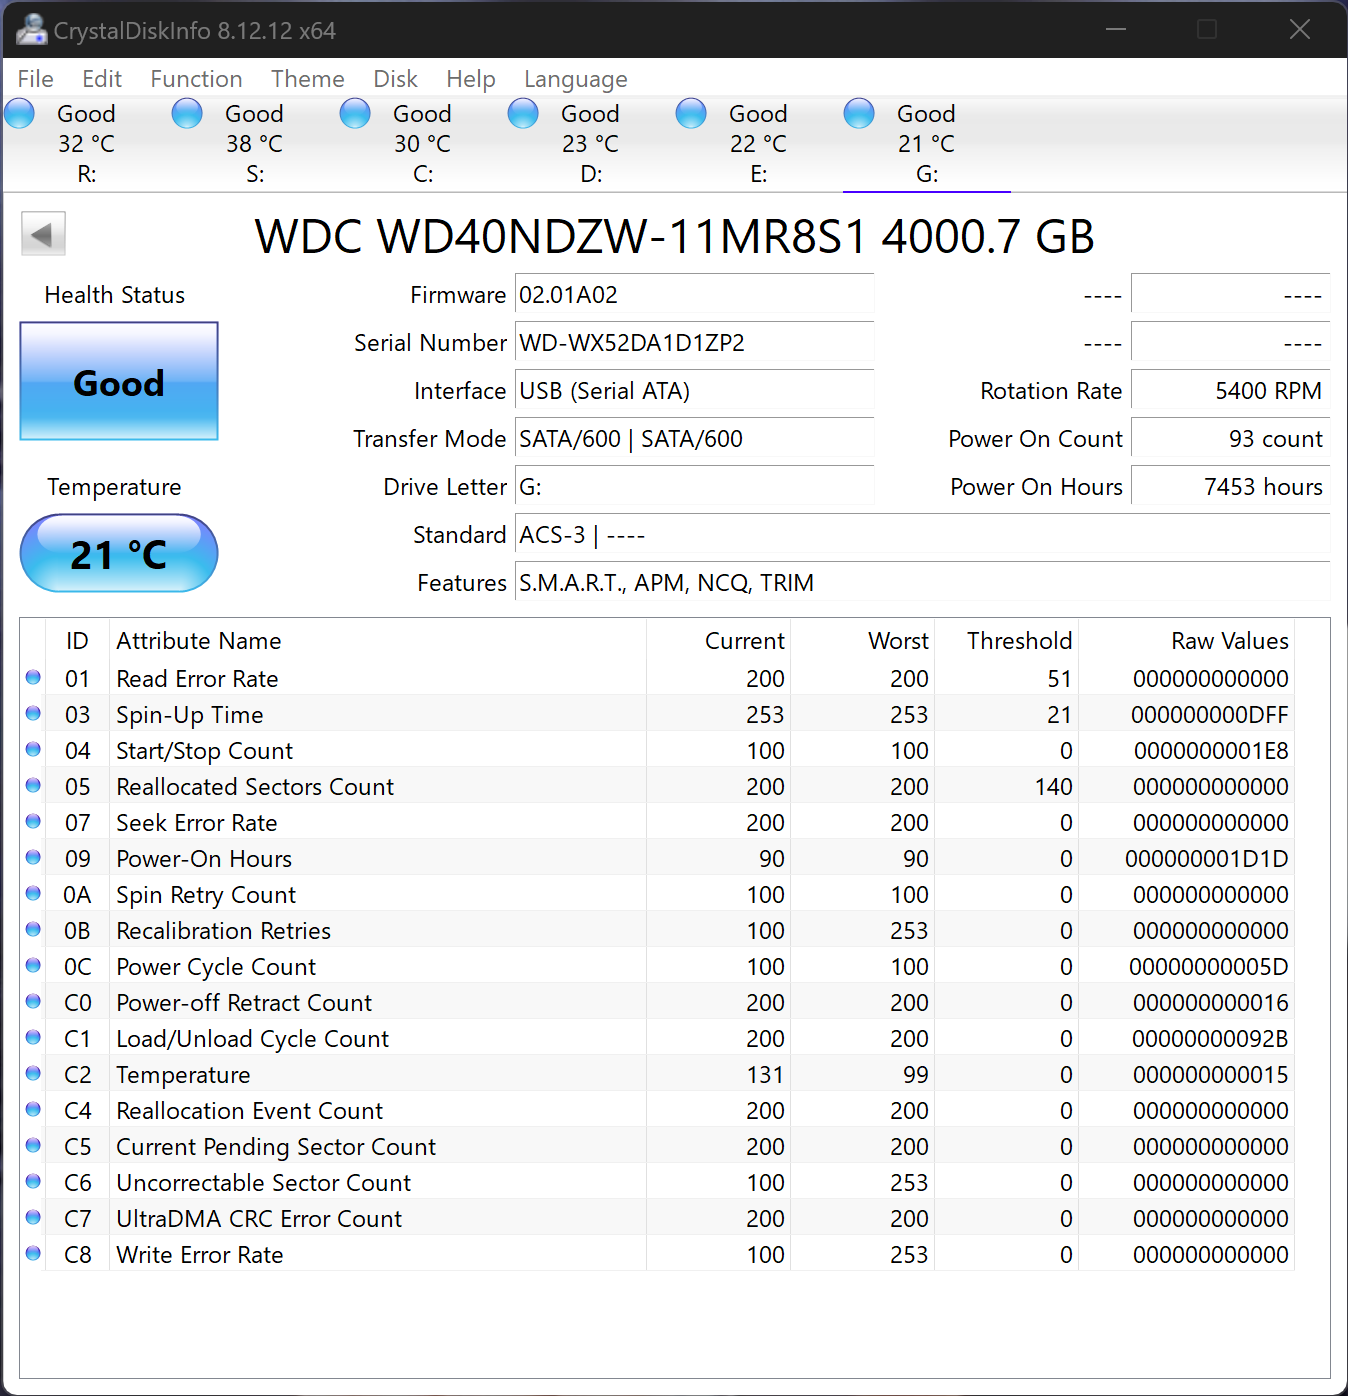Click indicator beside Temperature attribute C2
The width and height of the screenshot is (1348, 1396).
click(x=33, y=1073)
